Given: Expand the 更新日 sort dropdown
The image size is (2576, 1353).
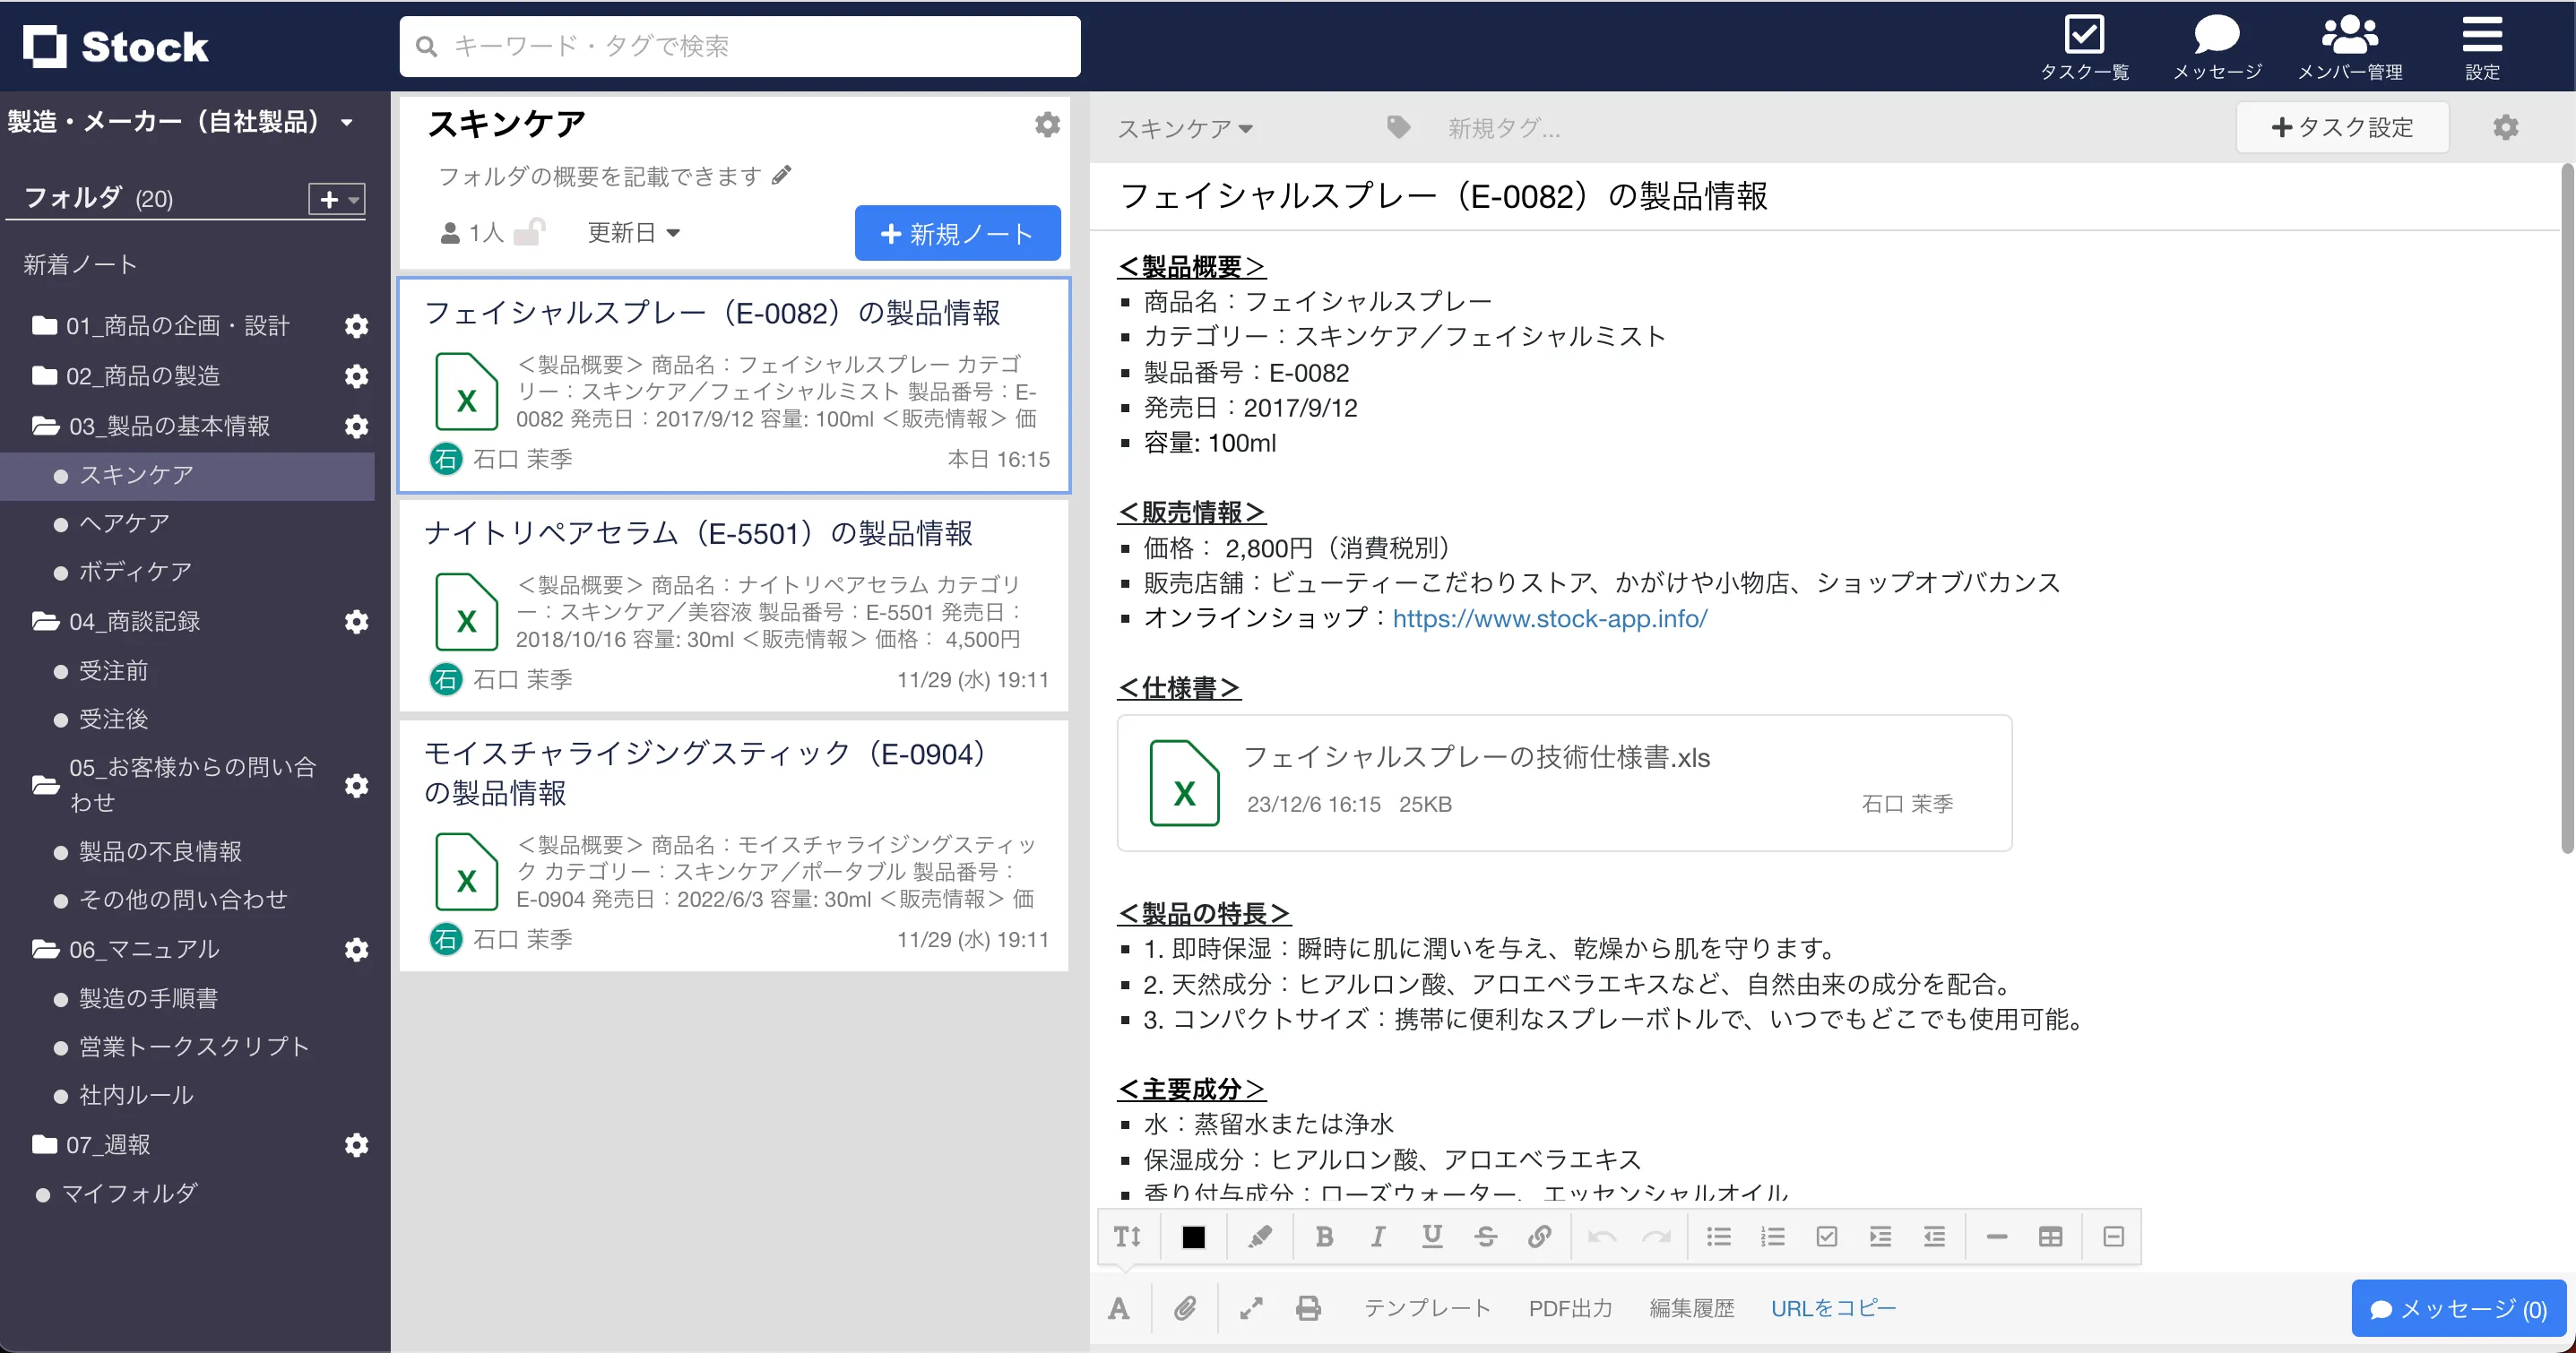Looking at the screenshot, I should (x=633, y=232).
